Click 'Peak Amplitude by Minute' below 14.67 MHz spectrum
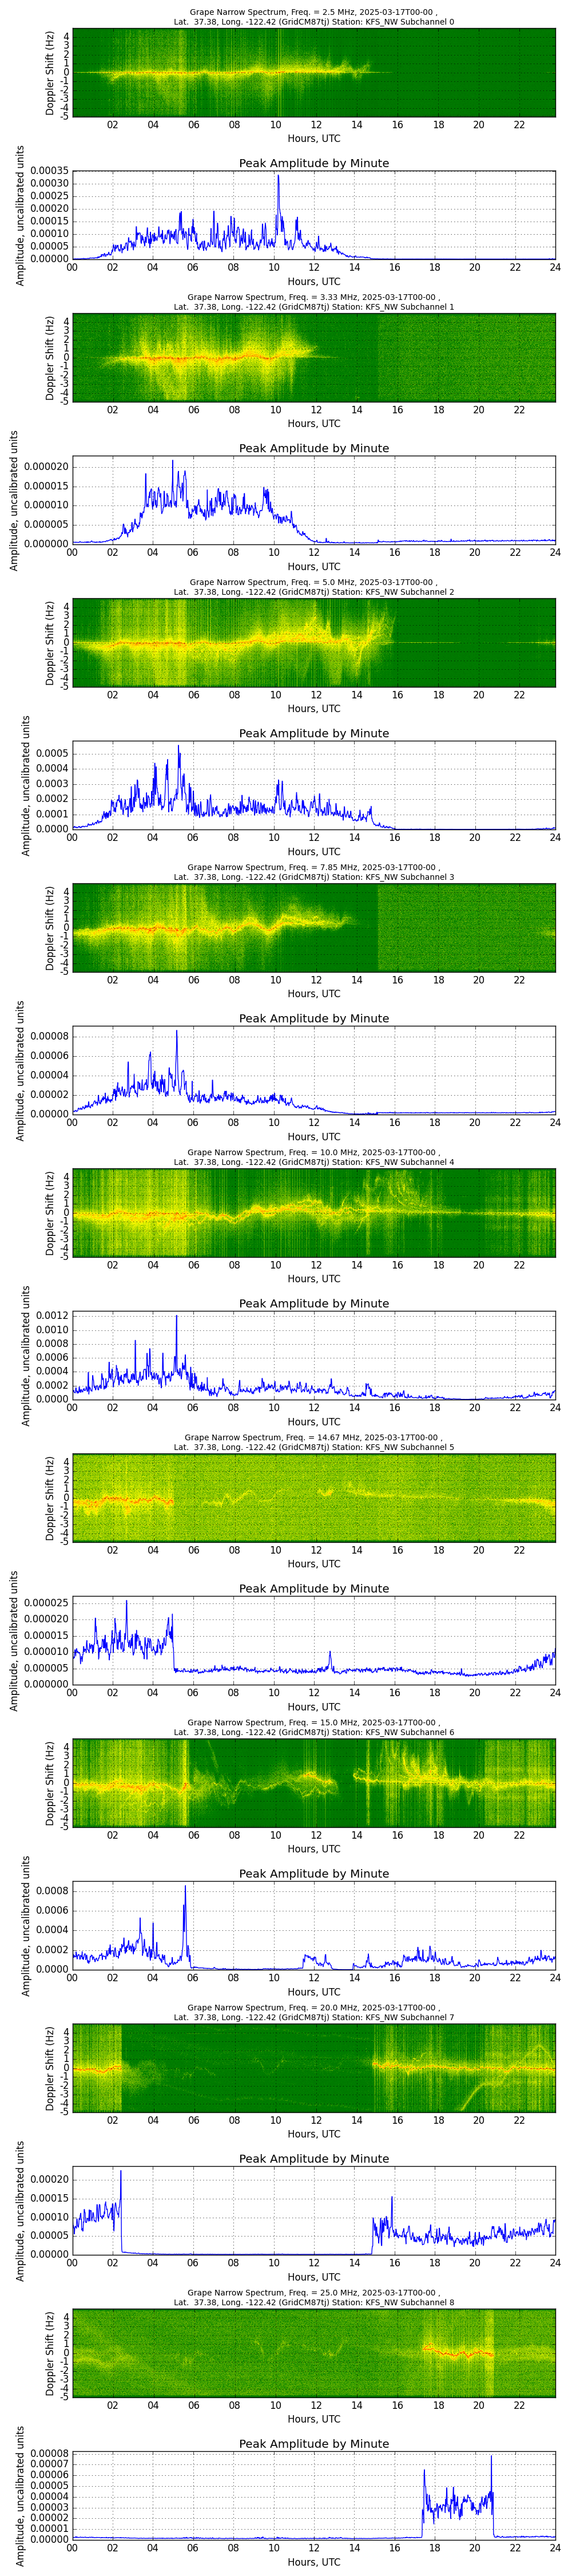This screenshot has height=2576, width=572. (x=314, y=1588)
